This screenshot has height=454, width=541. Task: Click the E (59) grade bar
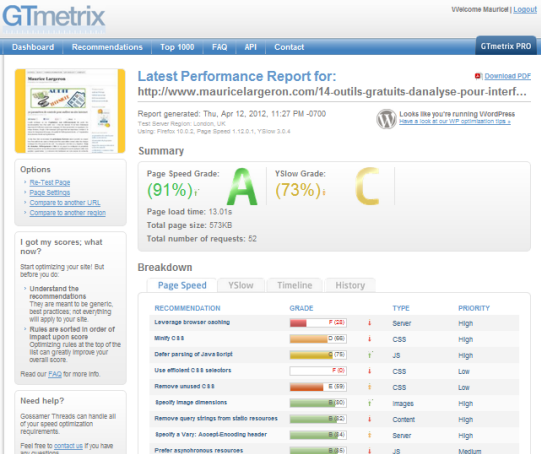(x=318, y=387)
